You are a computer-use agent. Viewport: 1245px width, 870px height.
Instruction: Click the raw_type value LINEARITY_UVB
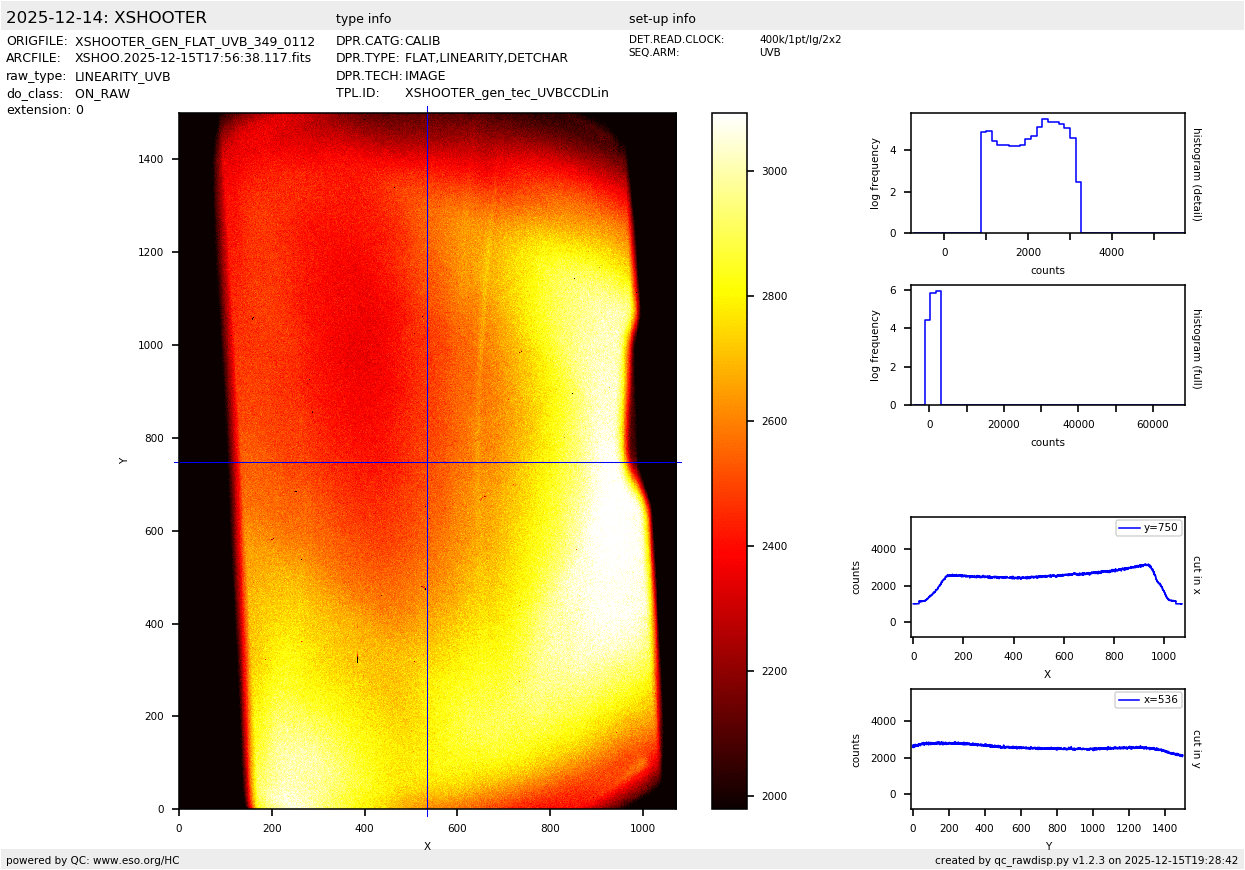(122, 76)
